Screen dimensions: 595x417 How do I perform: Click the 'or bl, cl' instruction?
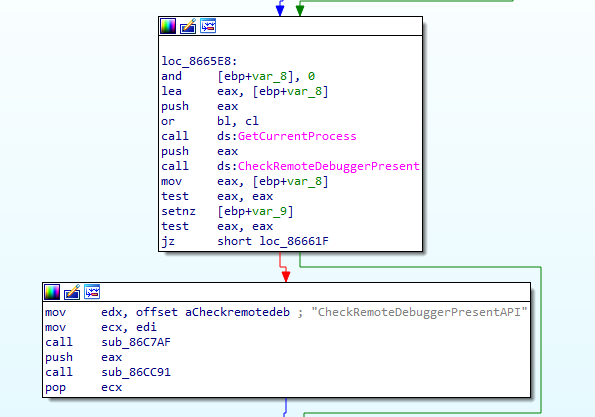coord(210,121)
